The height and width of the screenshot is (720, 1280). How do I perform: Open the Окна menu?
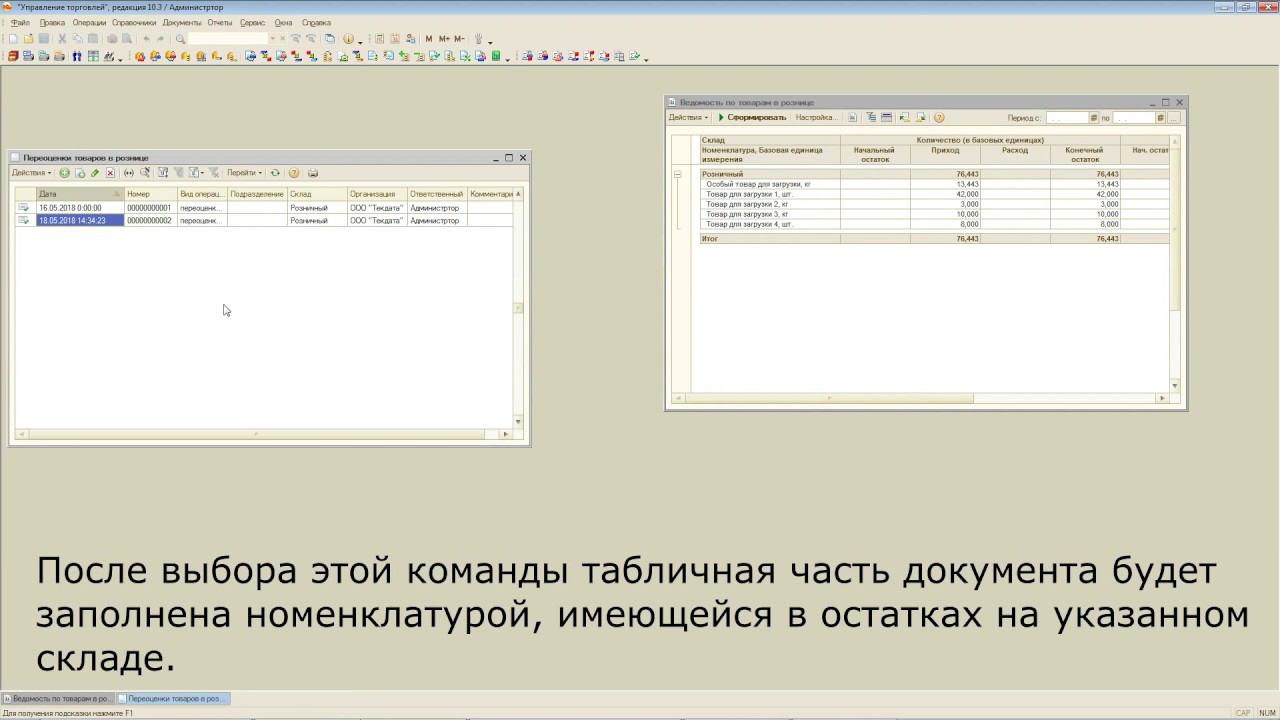284,22
